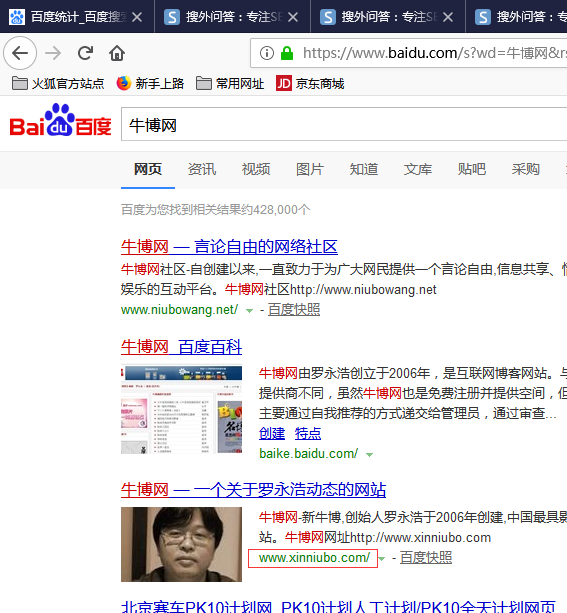Open the www.xinniubo.com/ green URL

pos(314,558)
